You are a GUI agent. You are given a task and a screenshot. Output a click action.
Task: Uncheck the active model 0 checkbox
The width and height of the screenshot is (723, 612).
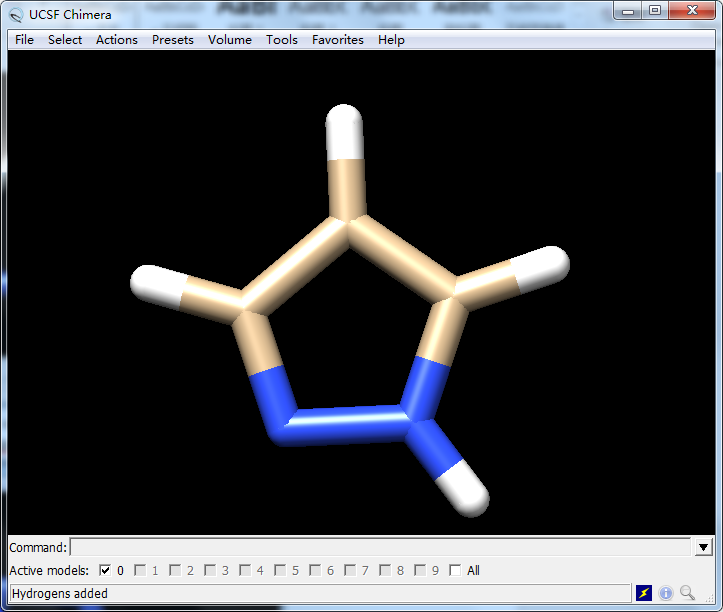105,570
